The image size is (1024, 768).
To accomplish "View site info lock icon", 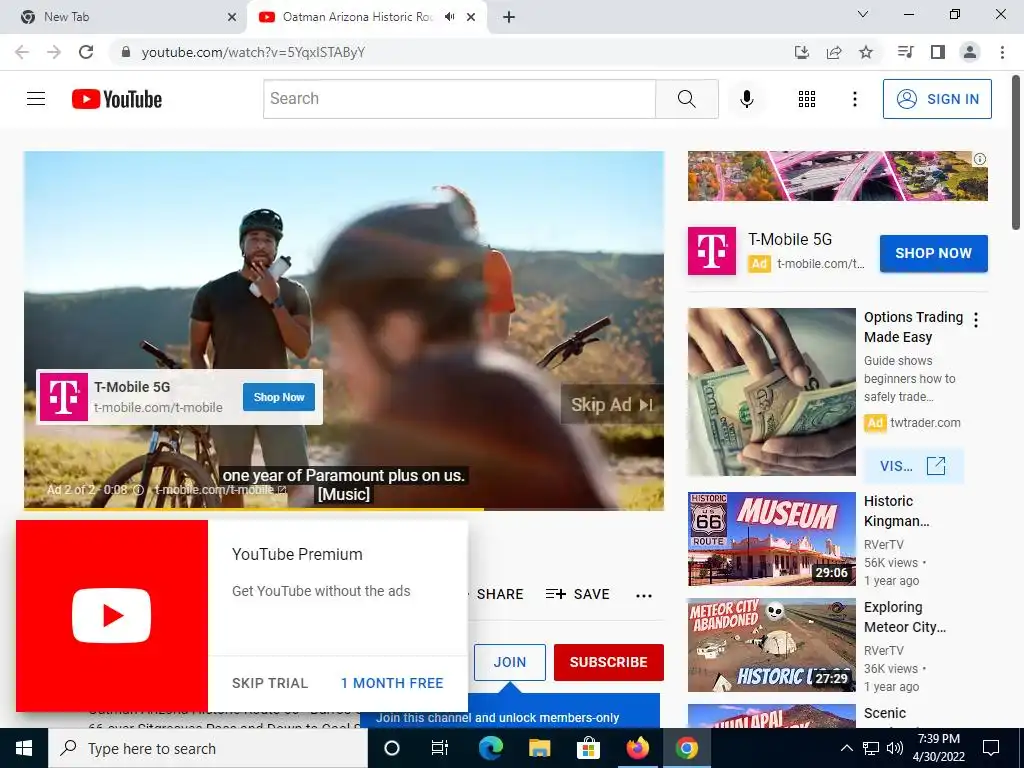I will (x=126, y=52).
